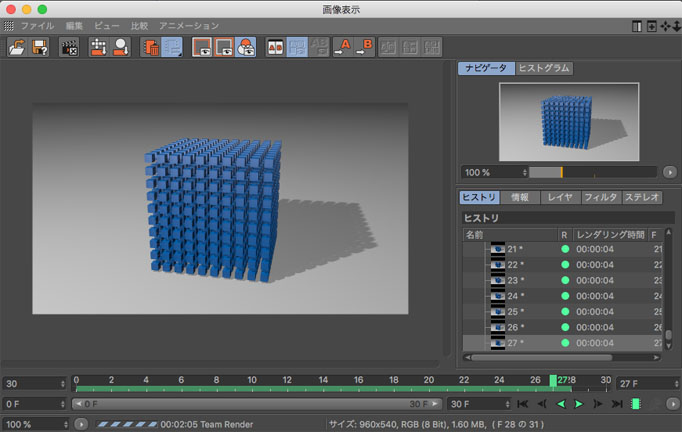Open the アニメーション menu
The width and height of the screenshot is (682, 432).
[x=188, y=24]
